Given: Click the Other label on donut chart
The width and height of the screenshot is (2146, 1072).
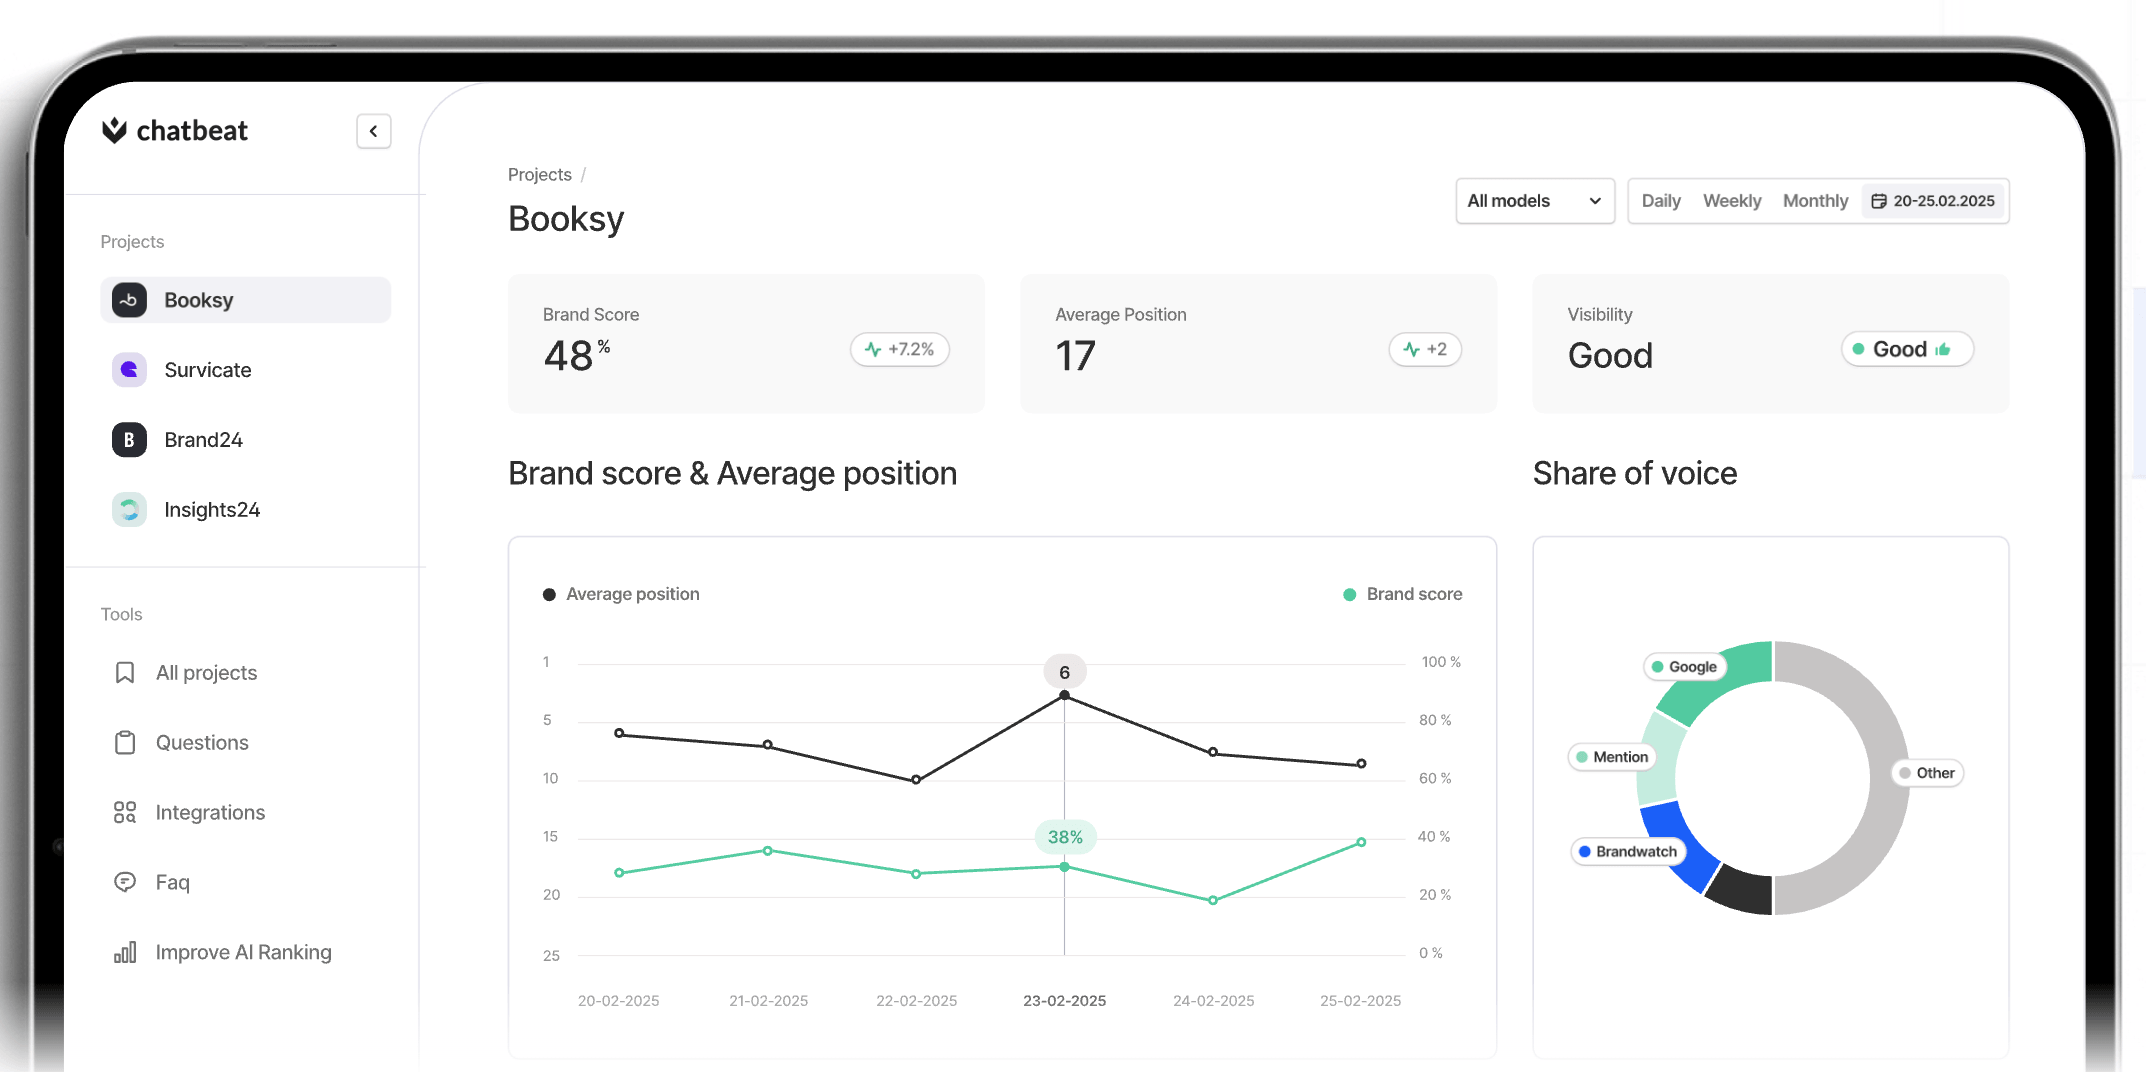Looking at the screenshot, I should point(1927,773).
